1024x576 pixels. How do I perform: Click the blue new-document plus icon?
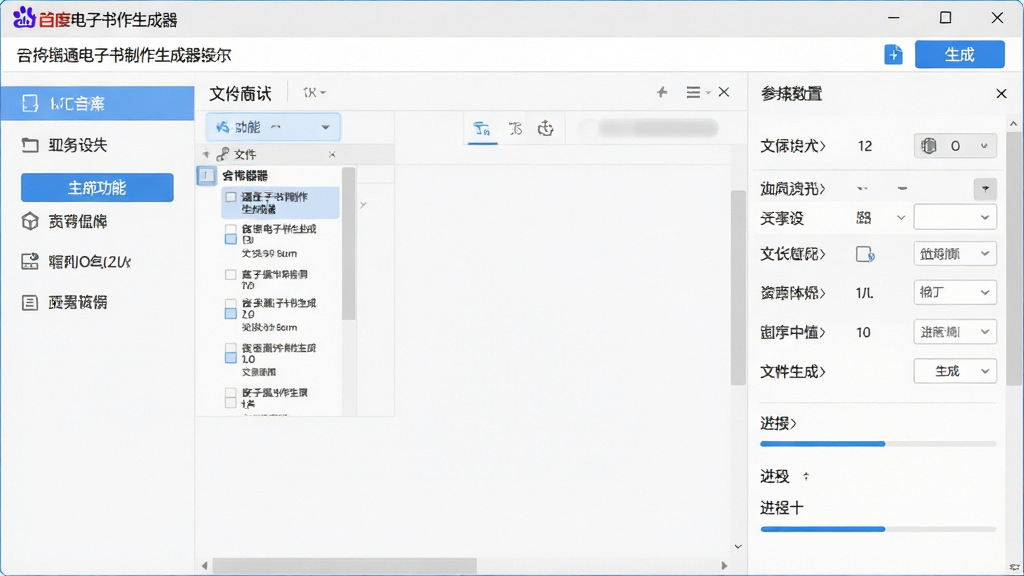[893, 54]
